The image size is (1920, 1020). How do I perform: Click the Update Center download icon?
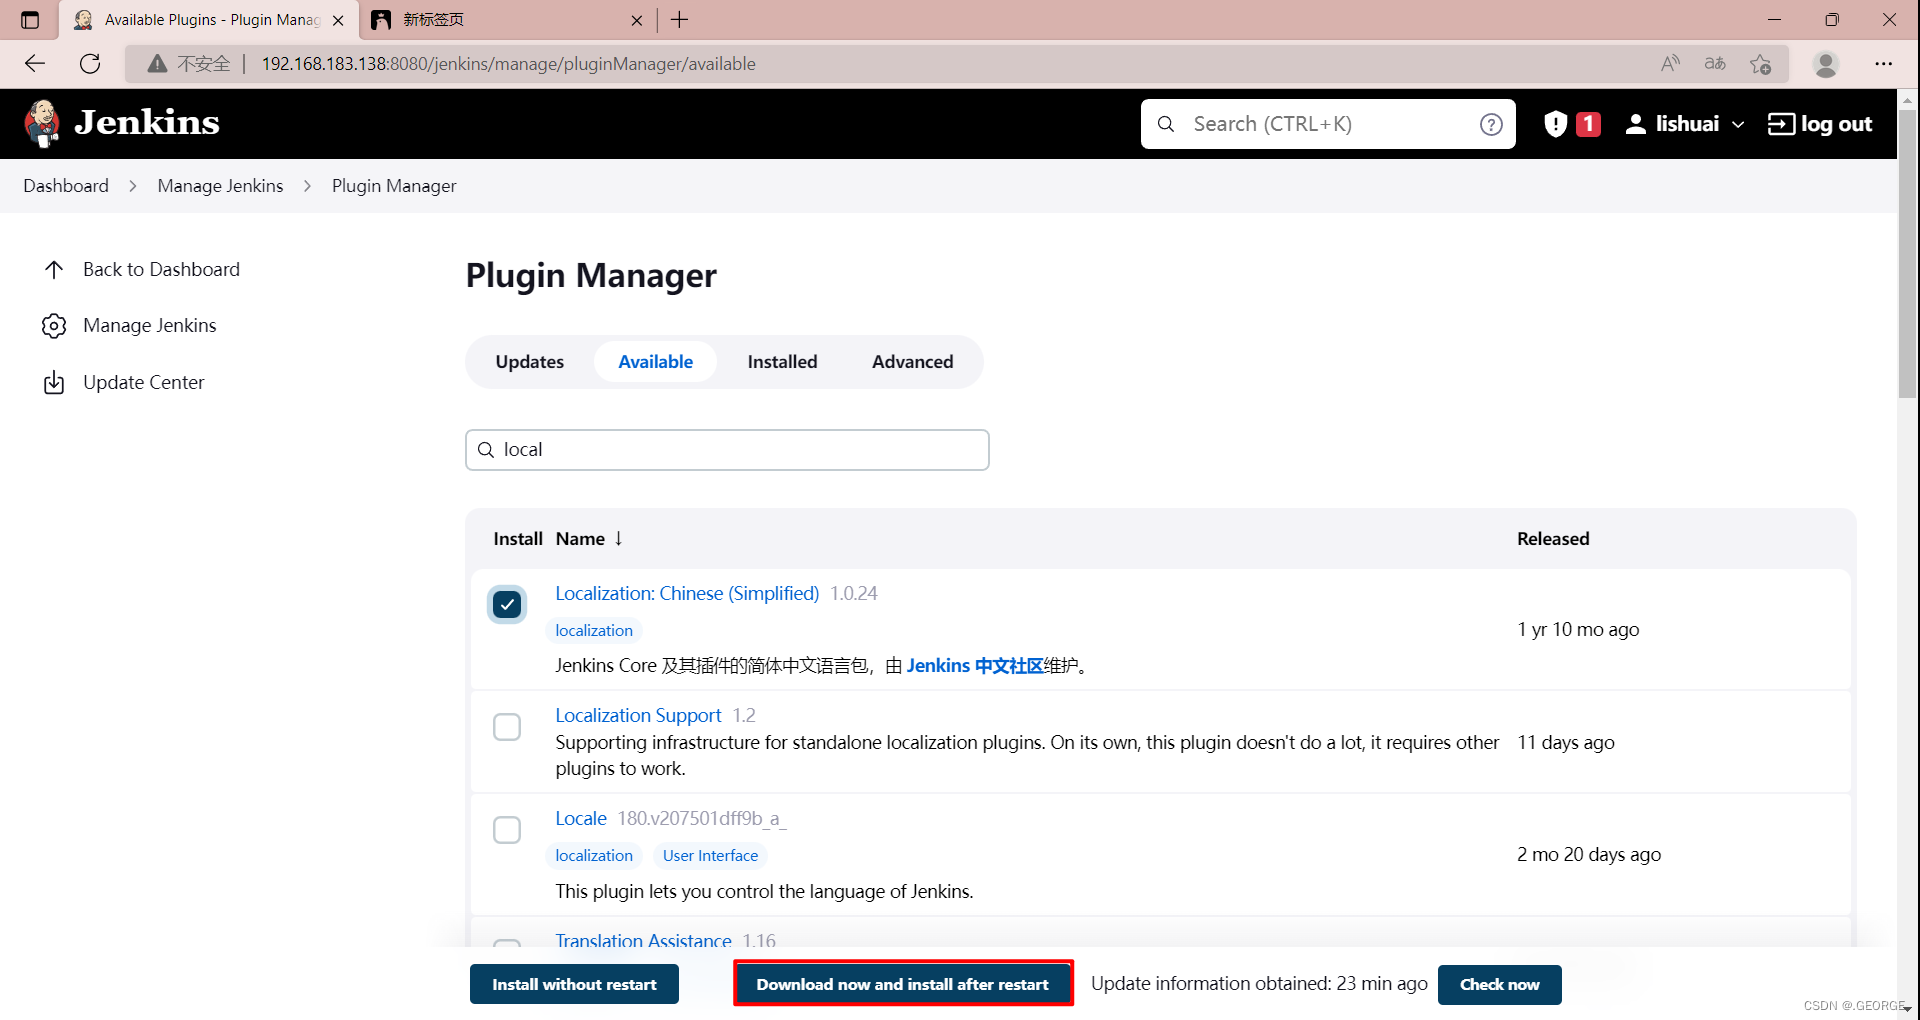click(x=54, y=383)
